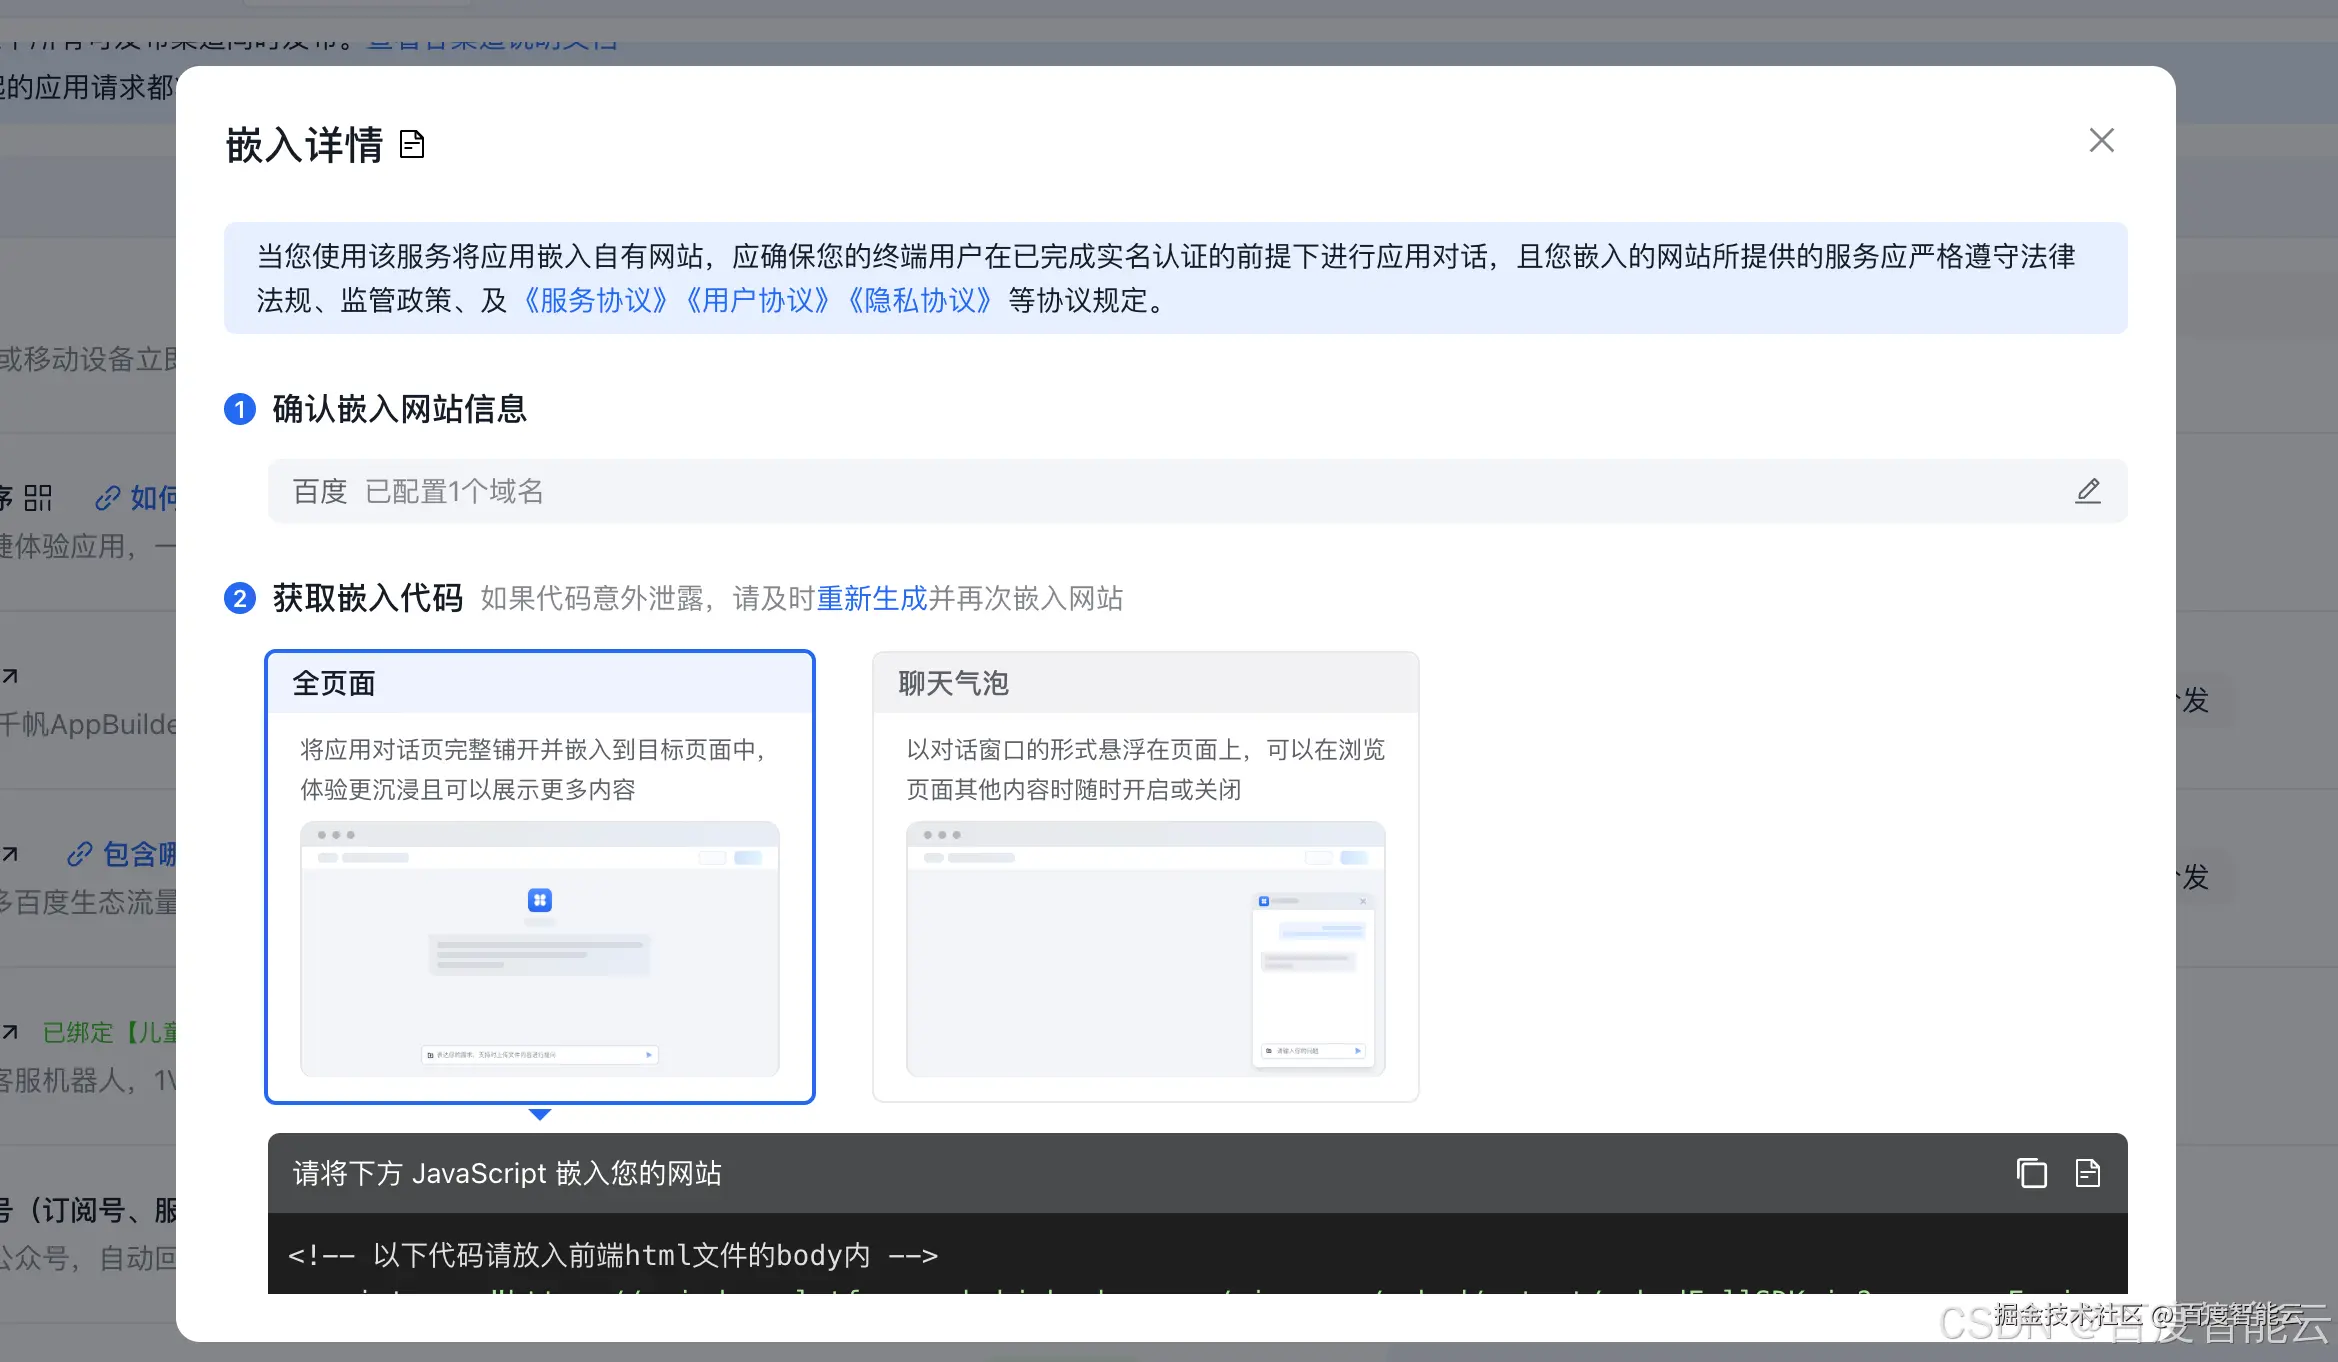2338x1362 pixels.
Task: Open the code file icon in code header
Action: click(x=2088, y=1173)
